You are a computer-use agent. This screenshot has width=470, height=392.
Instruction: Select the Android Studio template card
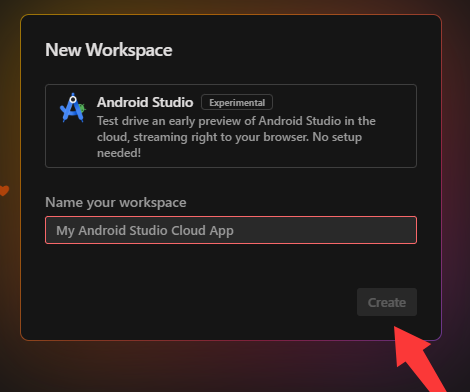point(231,126)
